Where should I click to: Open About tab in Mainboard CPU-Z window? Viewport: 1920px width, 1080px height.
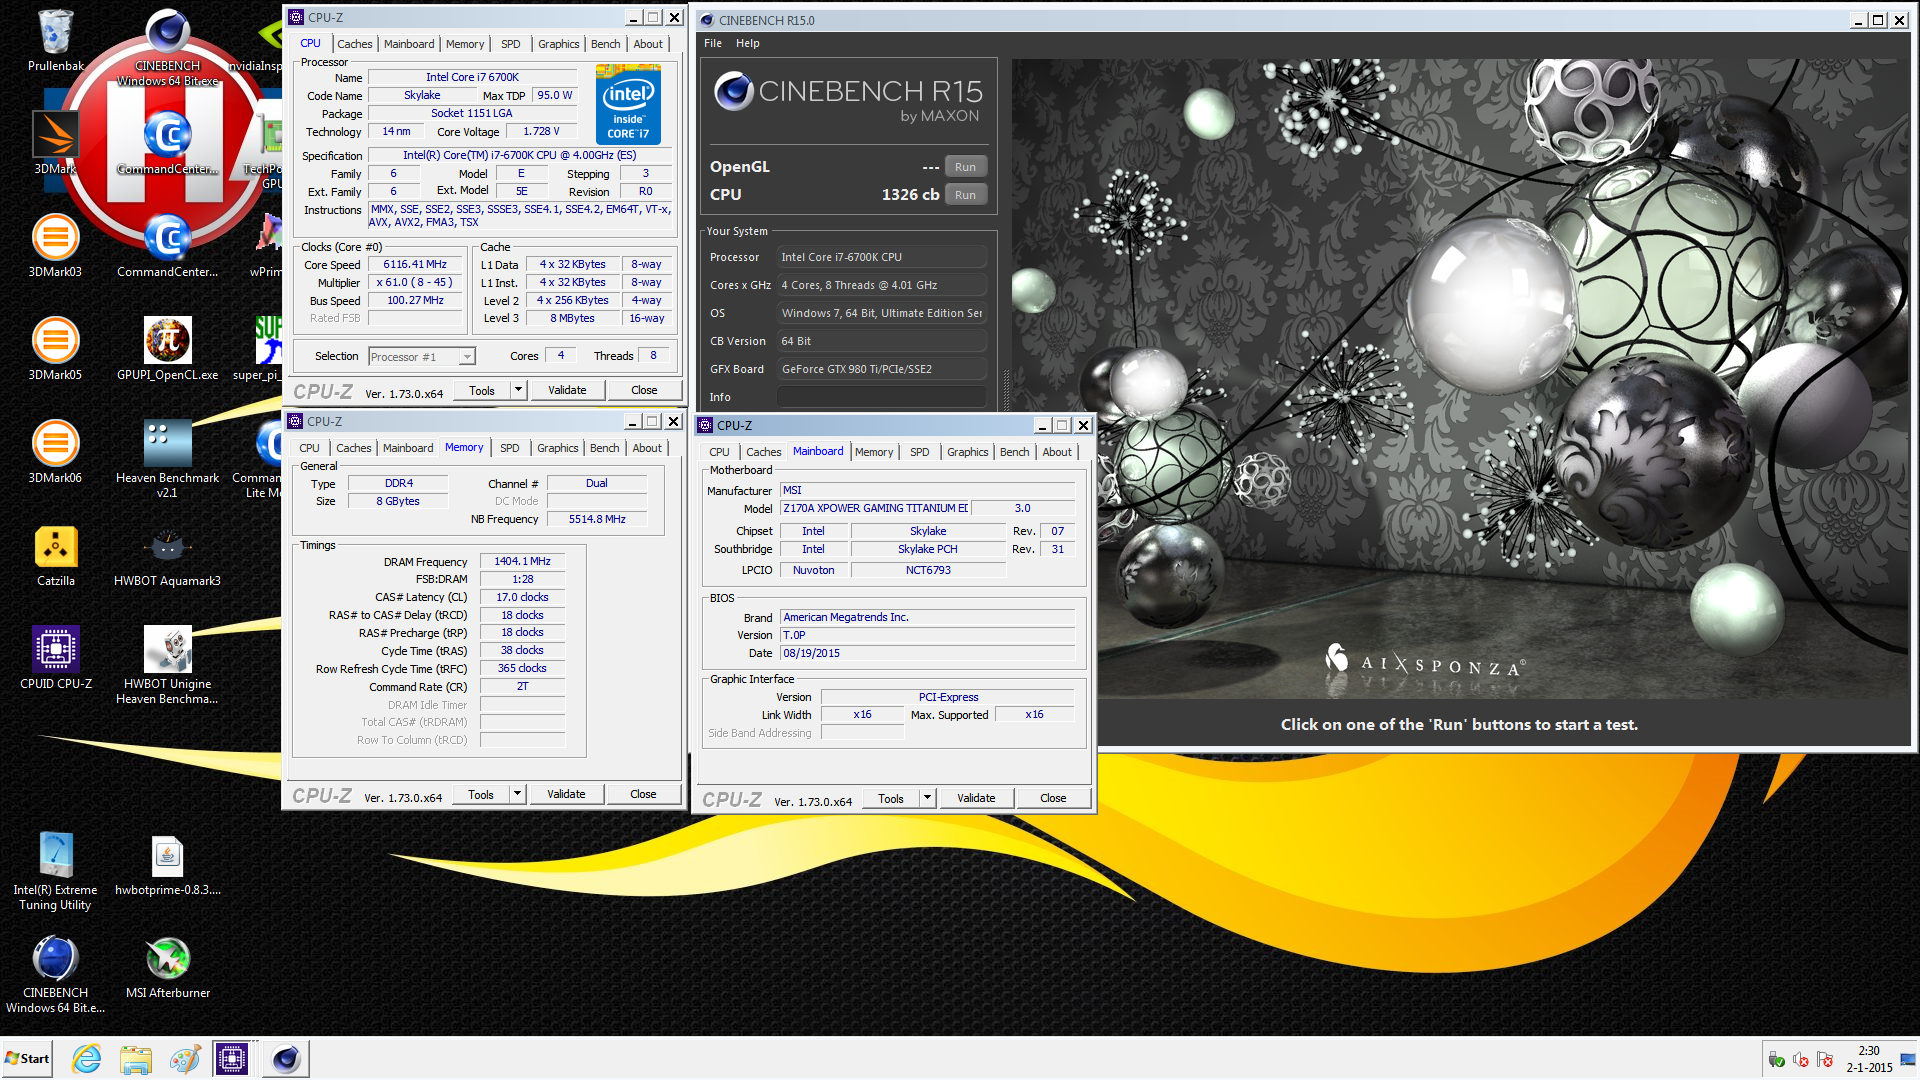pyautogui.click(x=1057, y=452)
